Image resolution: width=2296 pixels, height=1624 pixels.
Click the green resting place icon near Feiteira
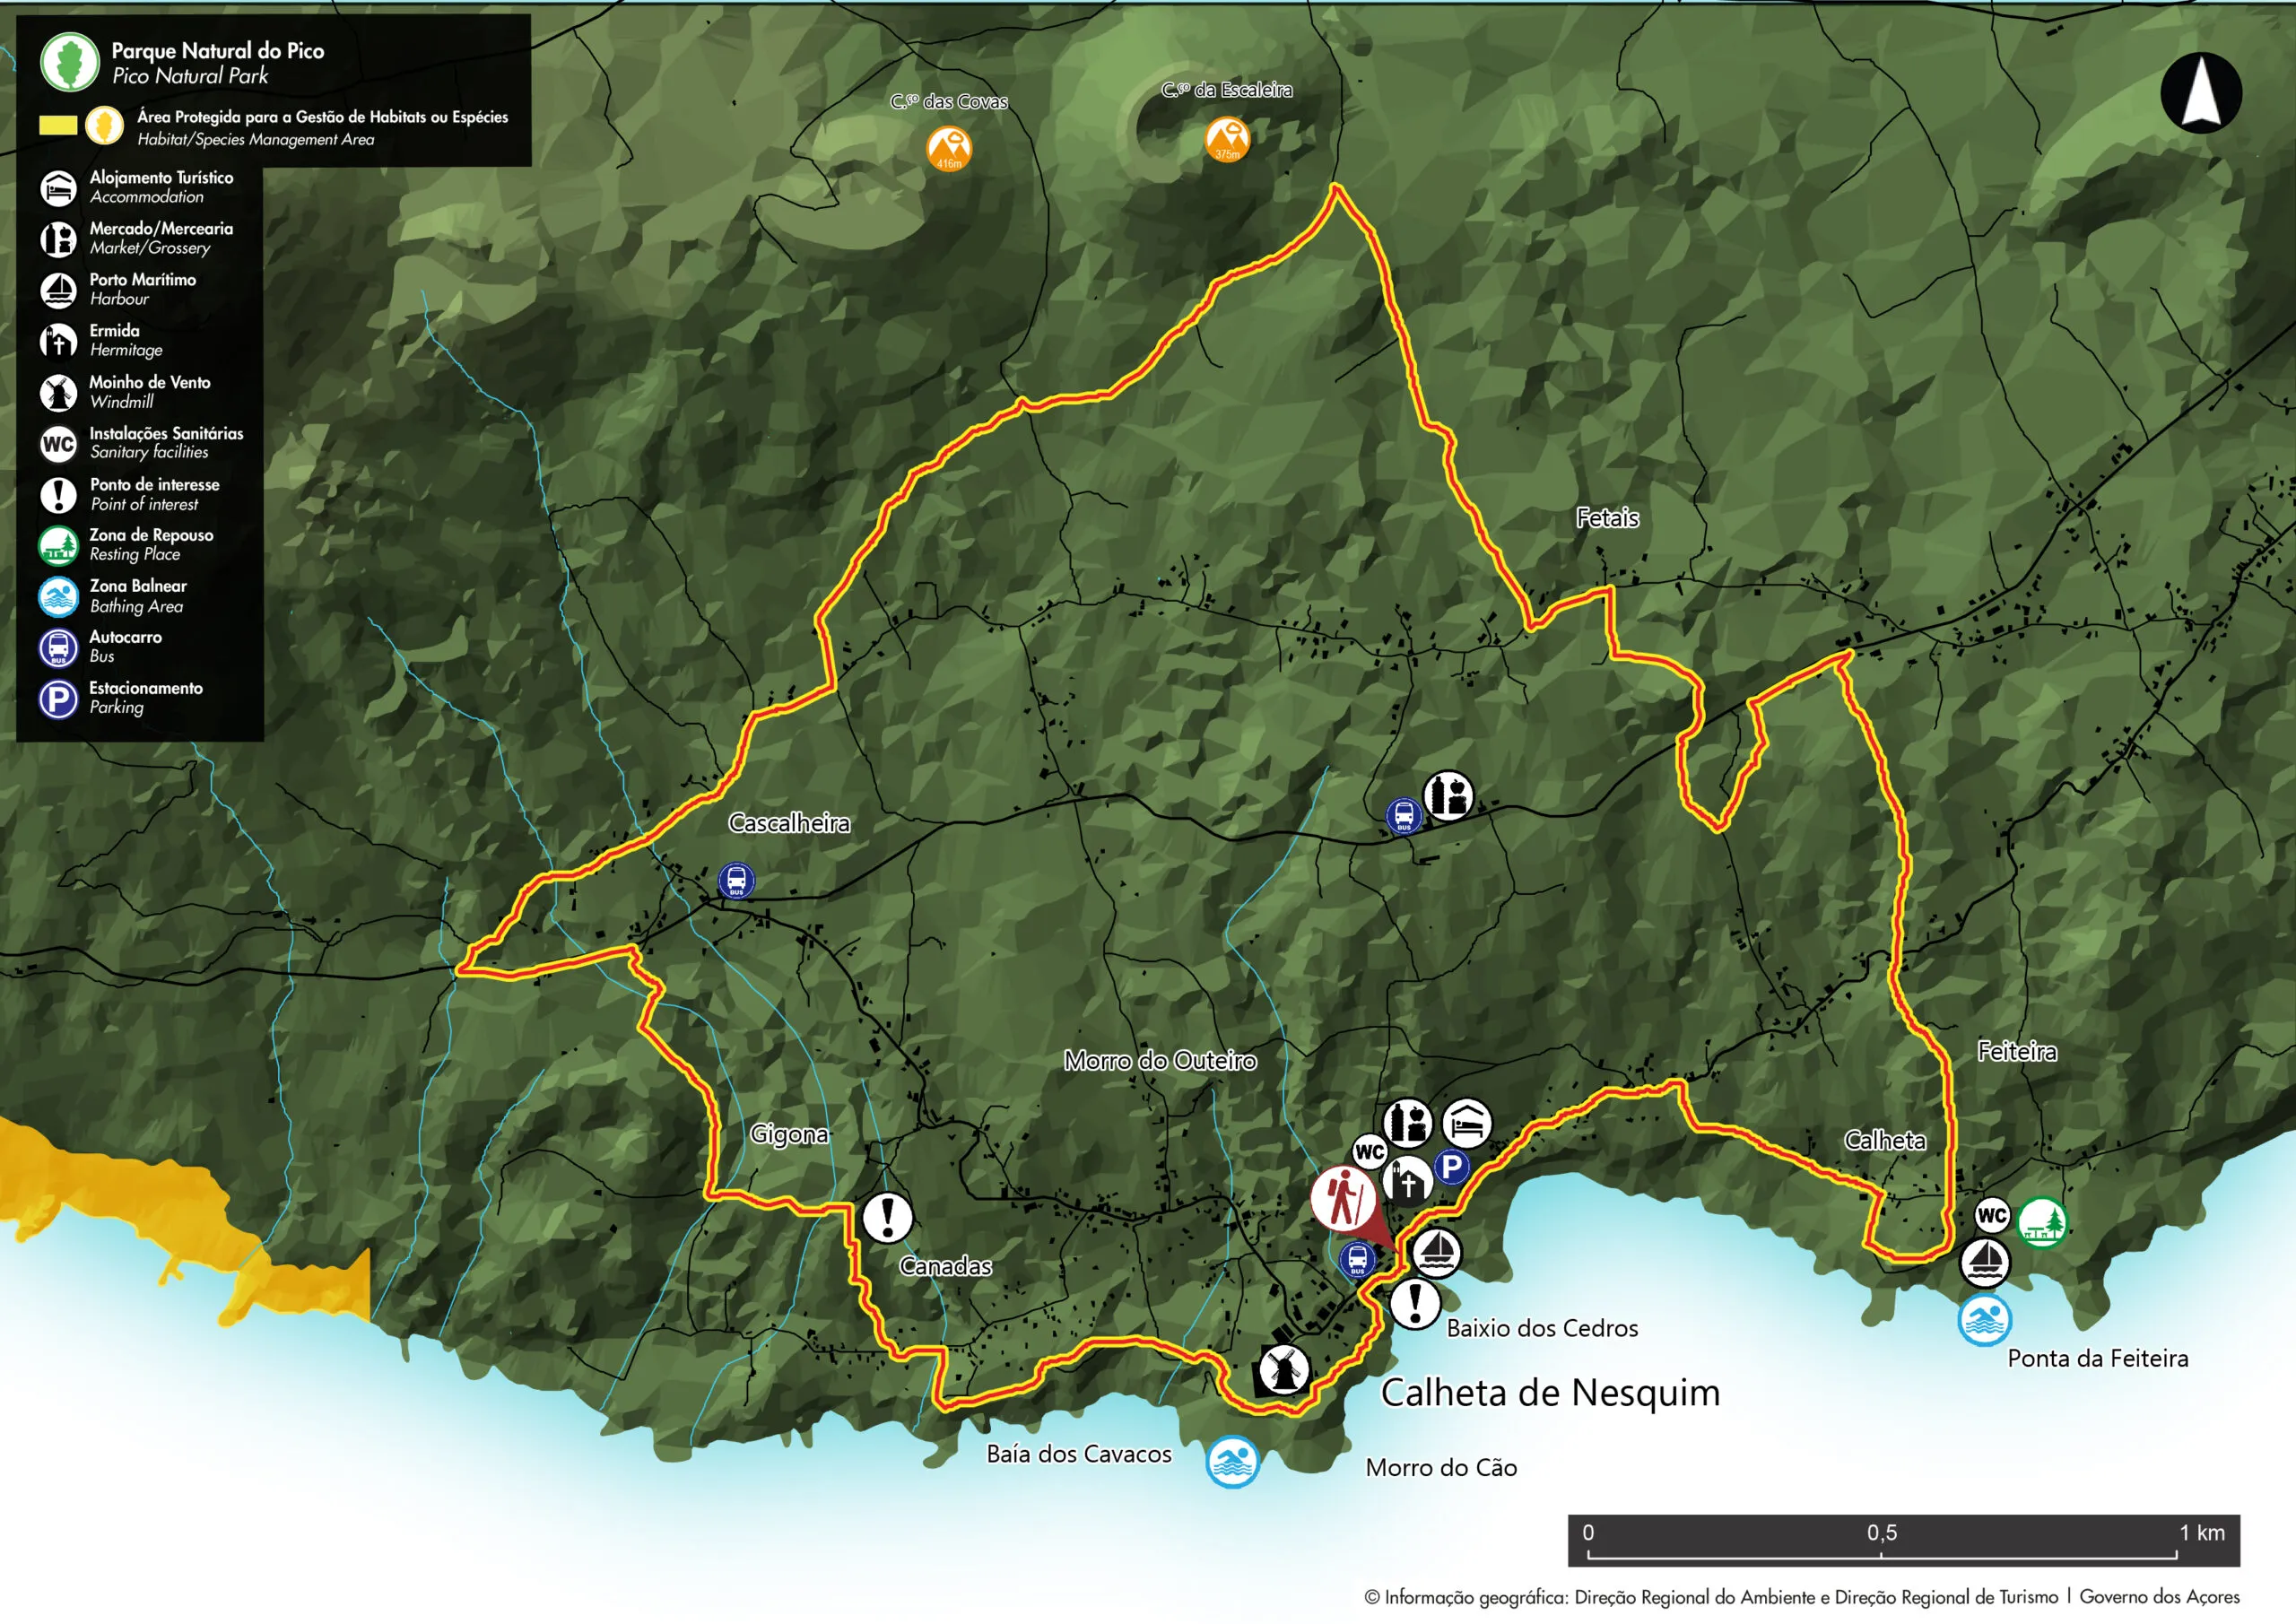coord(2042,1222)
